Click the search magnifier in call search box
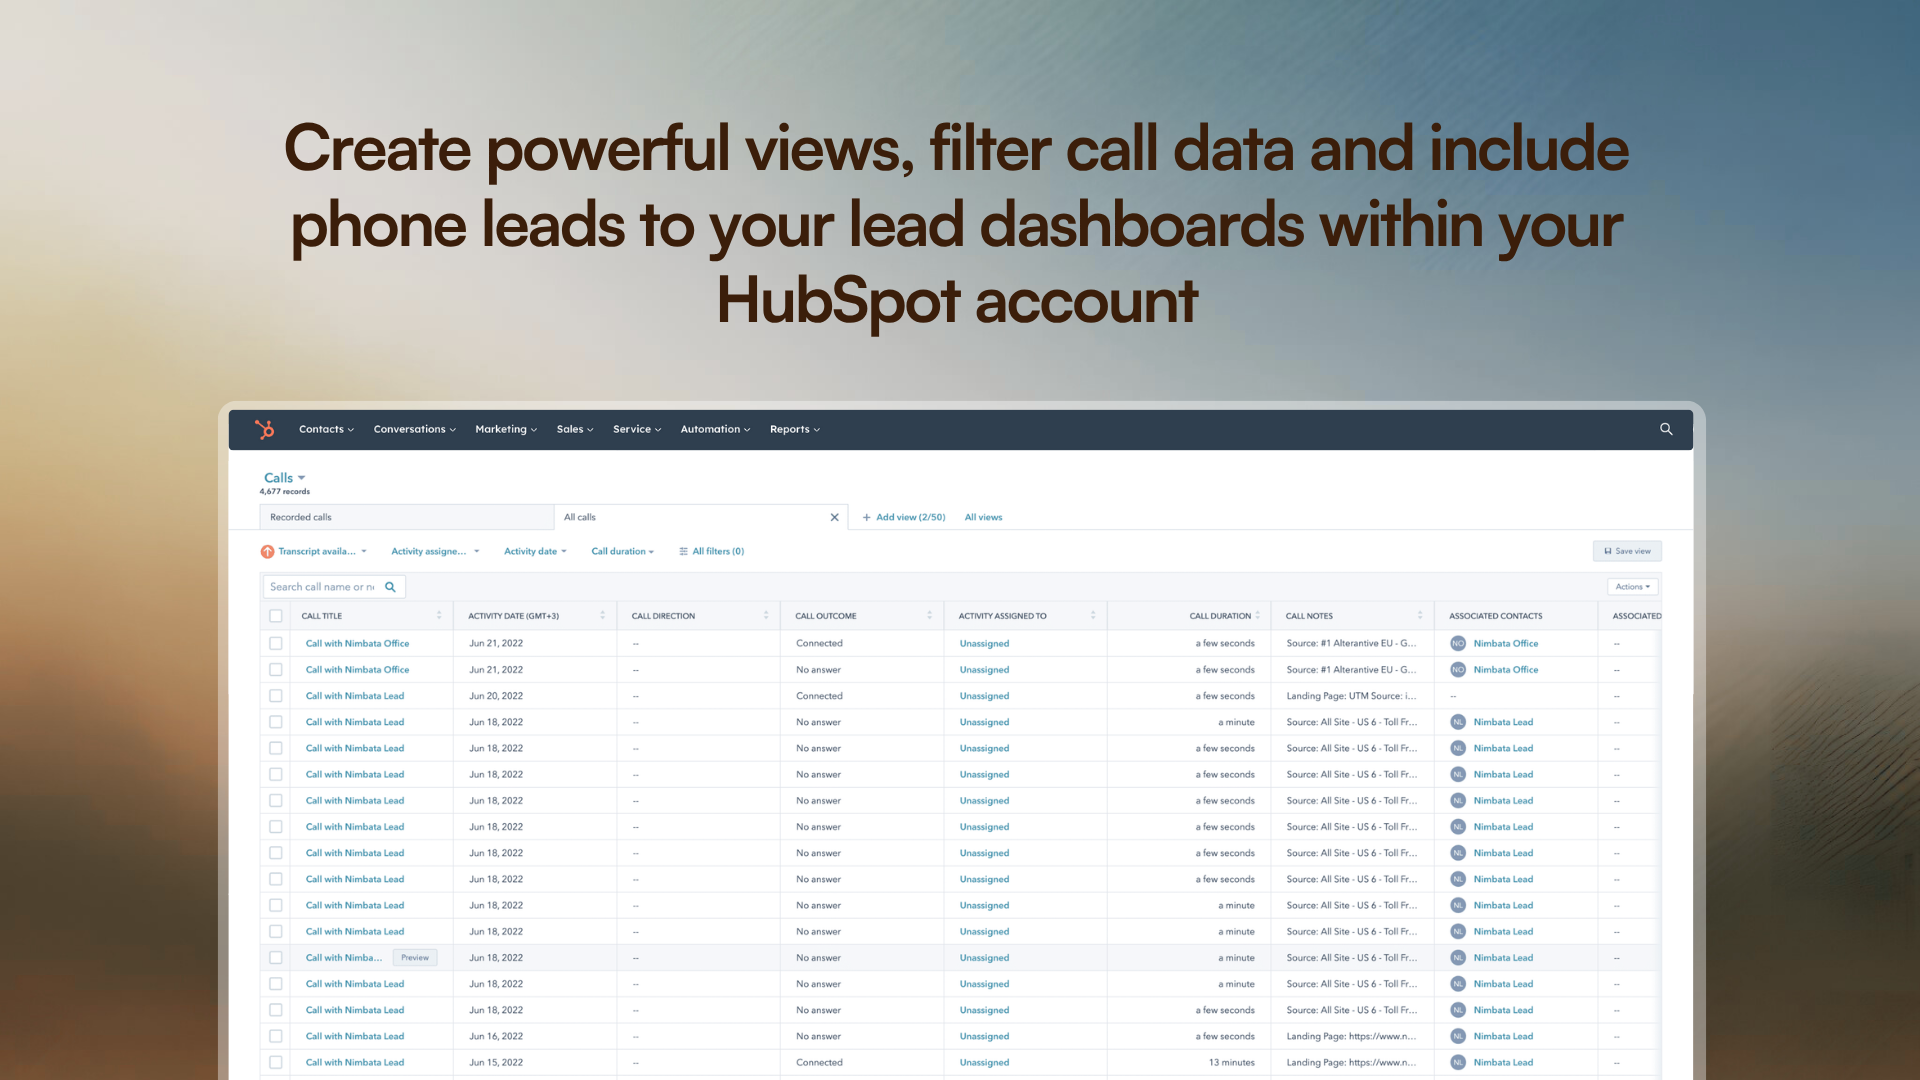This screenshot has width=1920, height=1080. pos(390,587)
